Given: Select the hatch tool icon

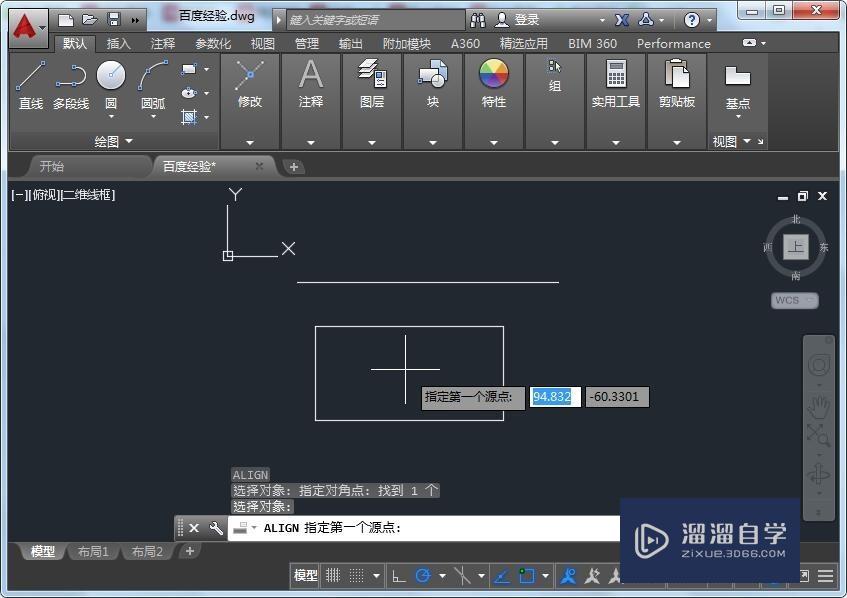Looking at the screenshot, I should 189,117.
